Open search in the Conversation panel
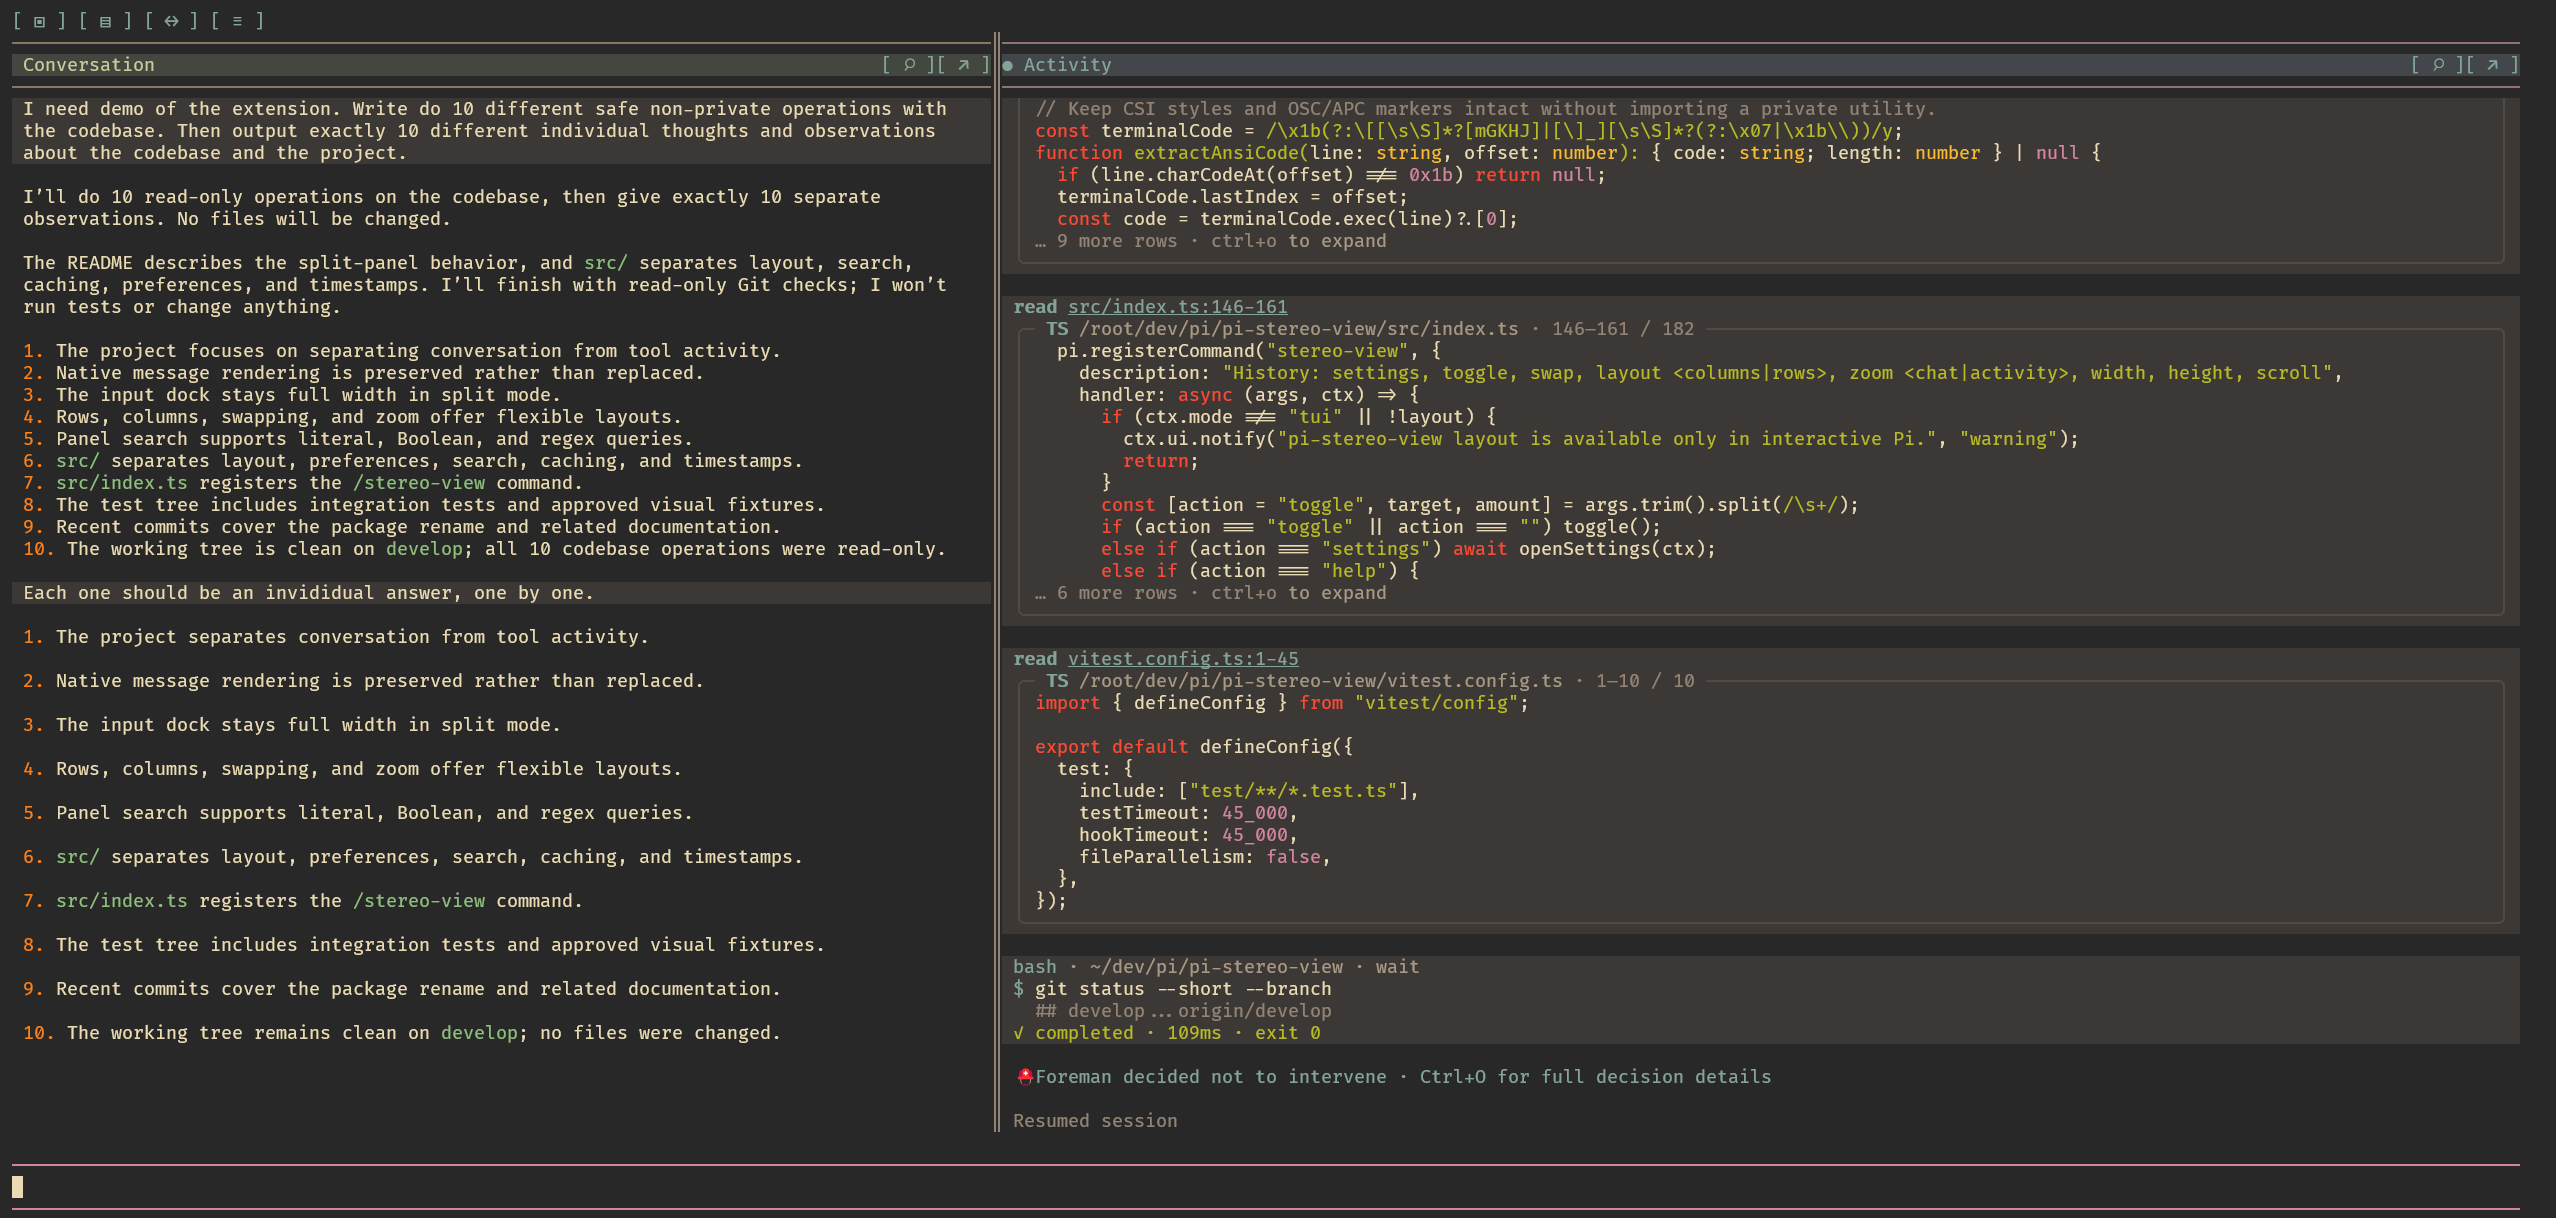 tap(909, 65)
